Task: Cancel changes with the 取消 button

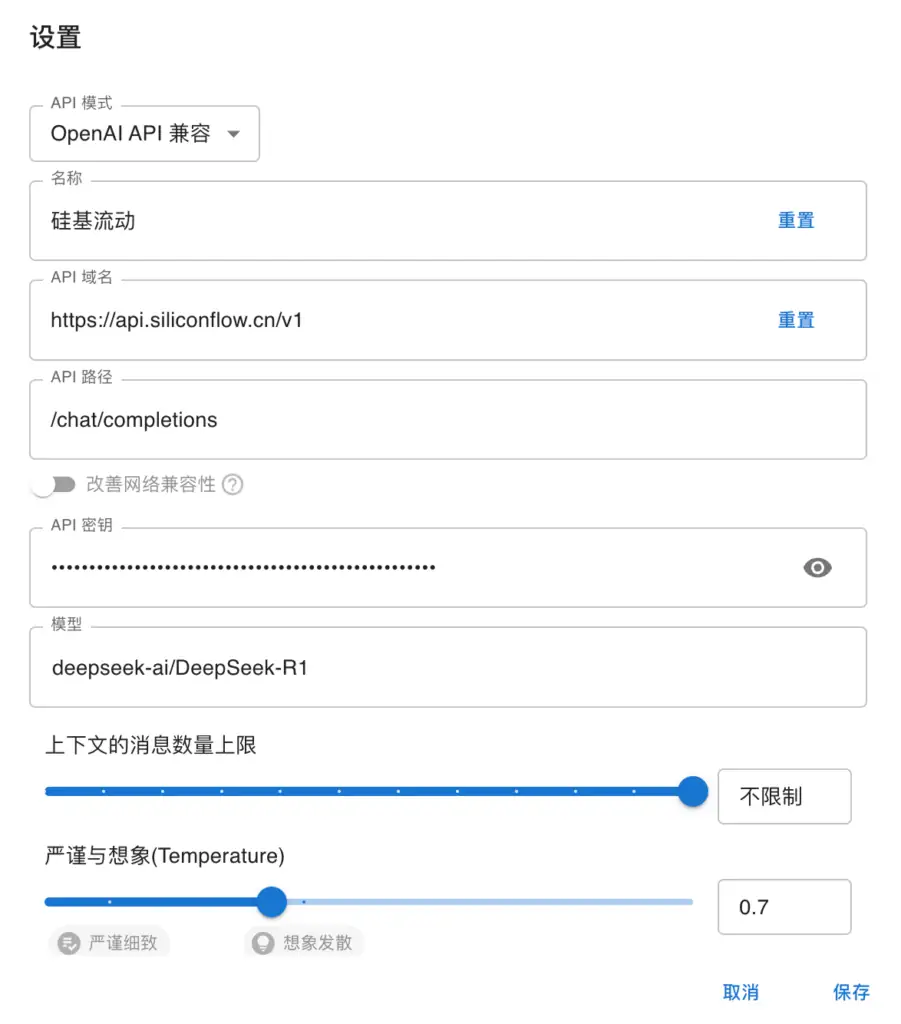Action: point(741,992)
